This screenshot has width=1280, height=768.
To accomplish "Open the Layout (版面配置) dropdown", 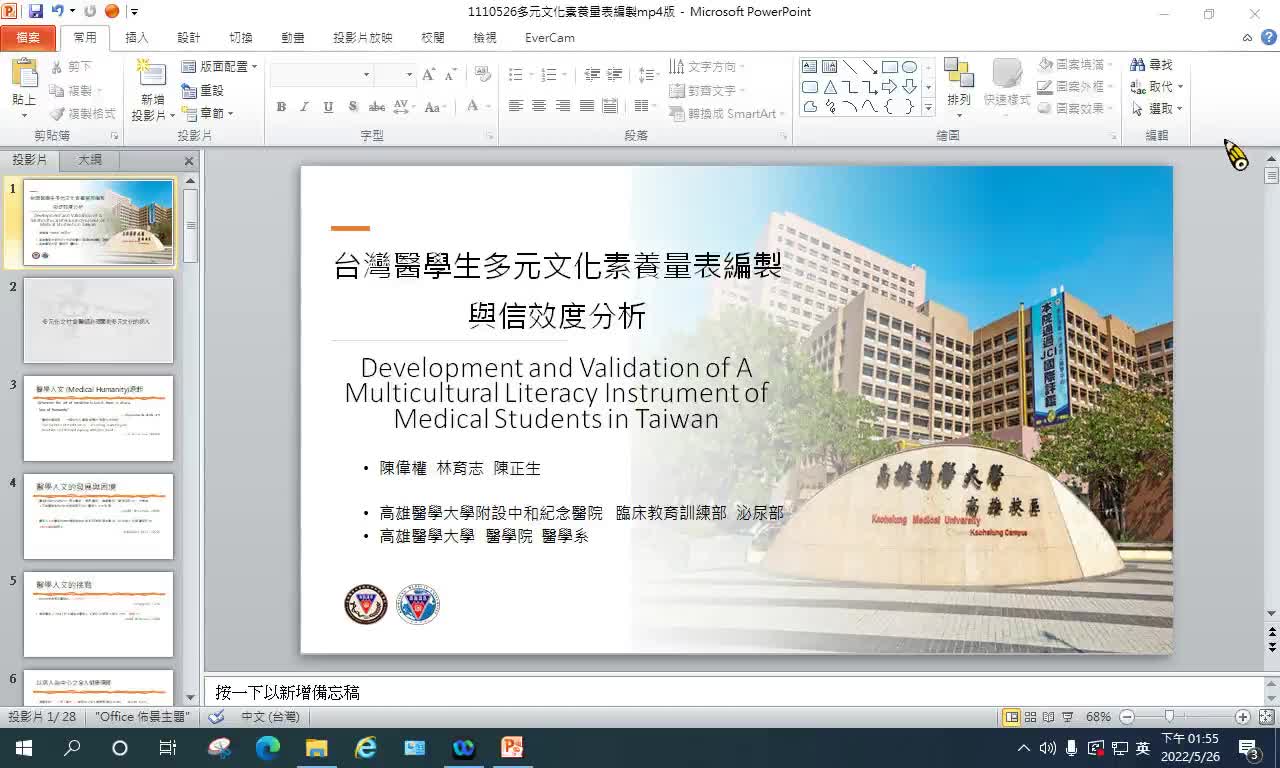I will pyautogui.click(x=219, y=66).
